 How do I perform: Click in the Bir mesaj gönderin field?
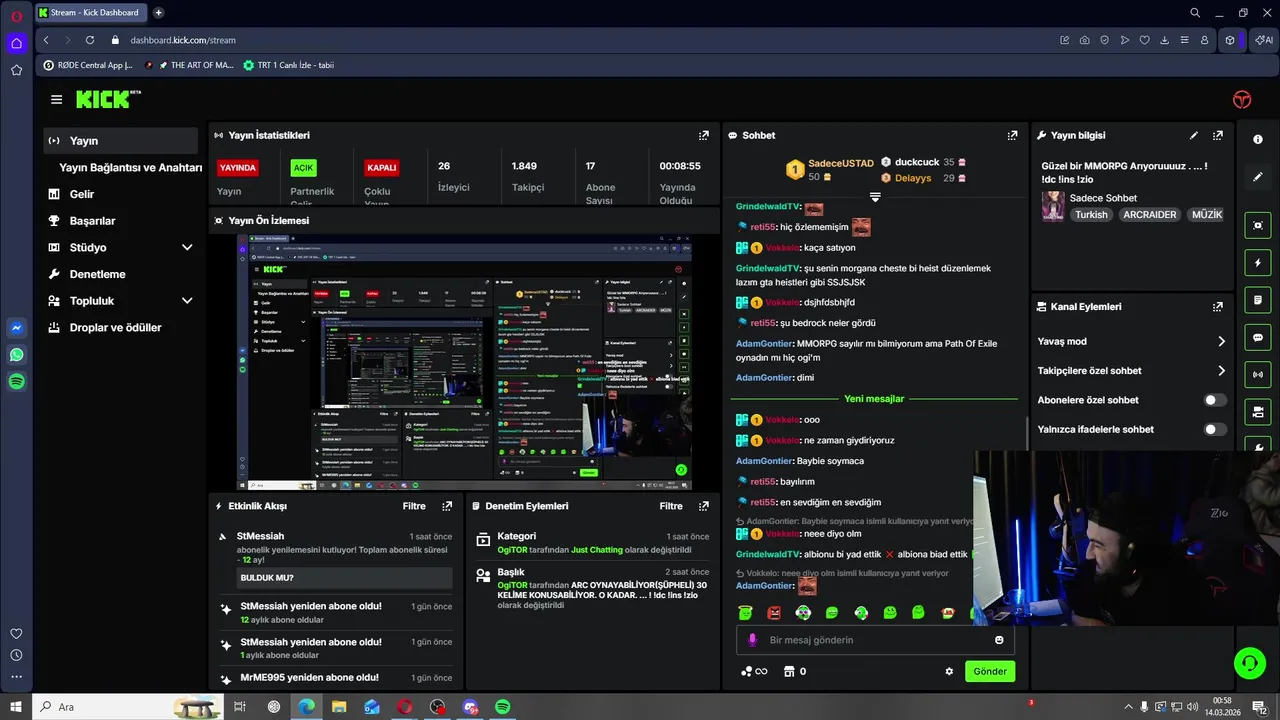click(x=875, y=640)
